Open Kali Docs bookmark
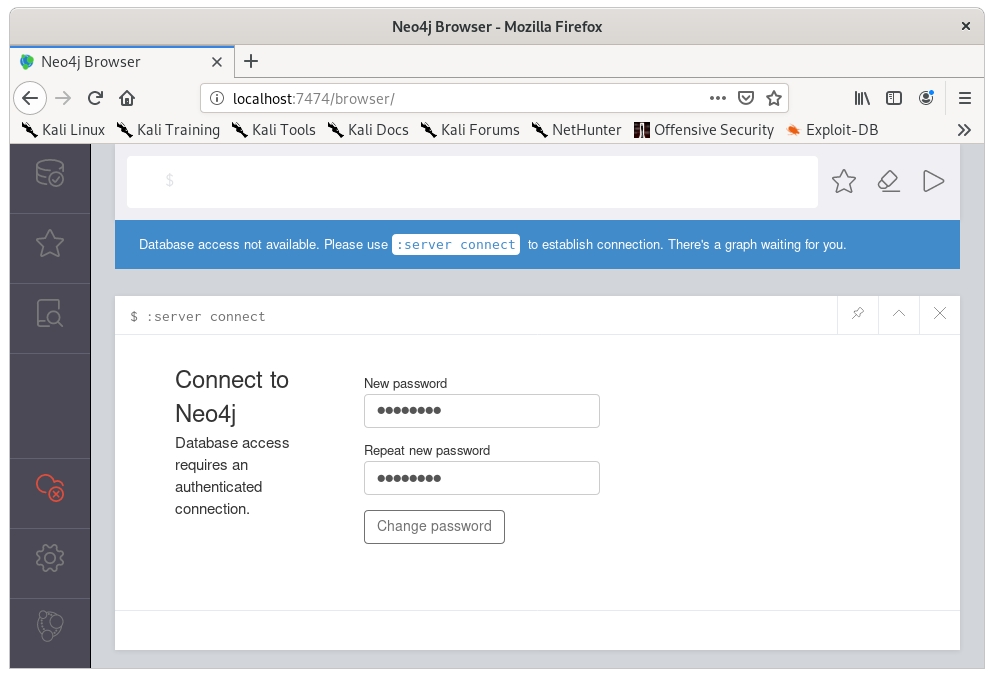The image size is (994, 678). [x=368, y=130]
